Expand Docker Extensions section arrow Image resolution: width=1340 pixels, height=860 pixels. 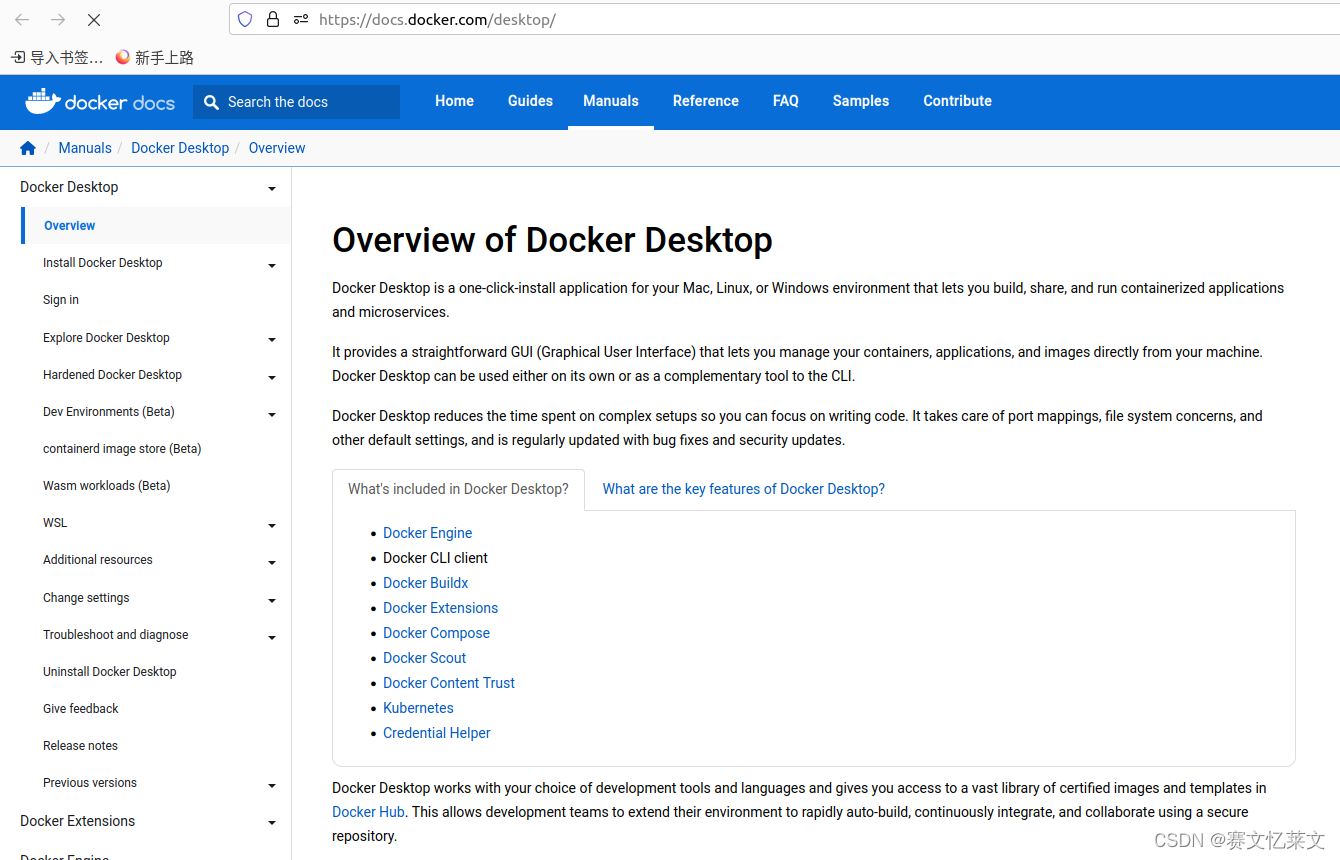pos(272,823)
